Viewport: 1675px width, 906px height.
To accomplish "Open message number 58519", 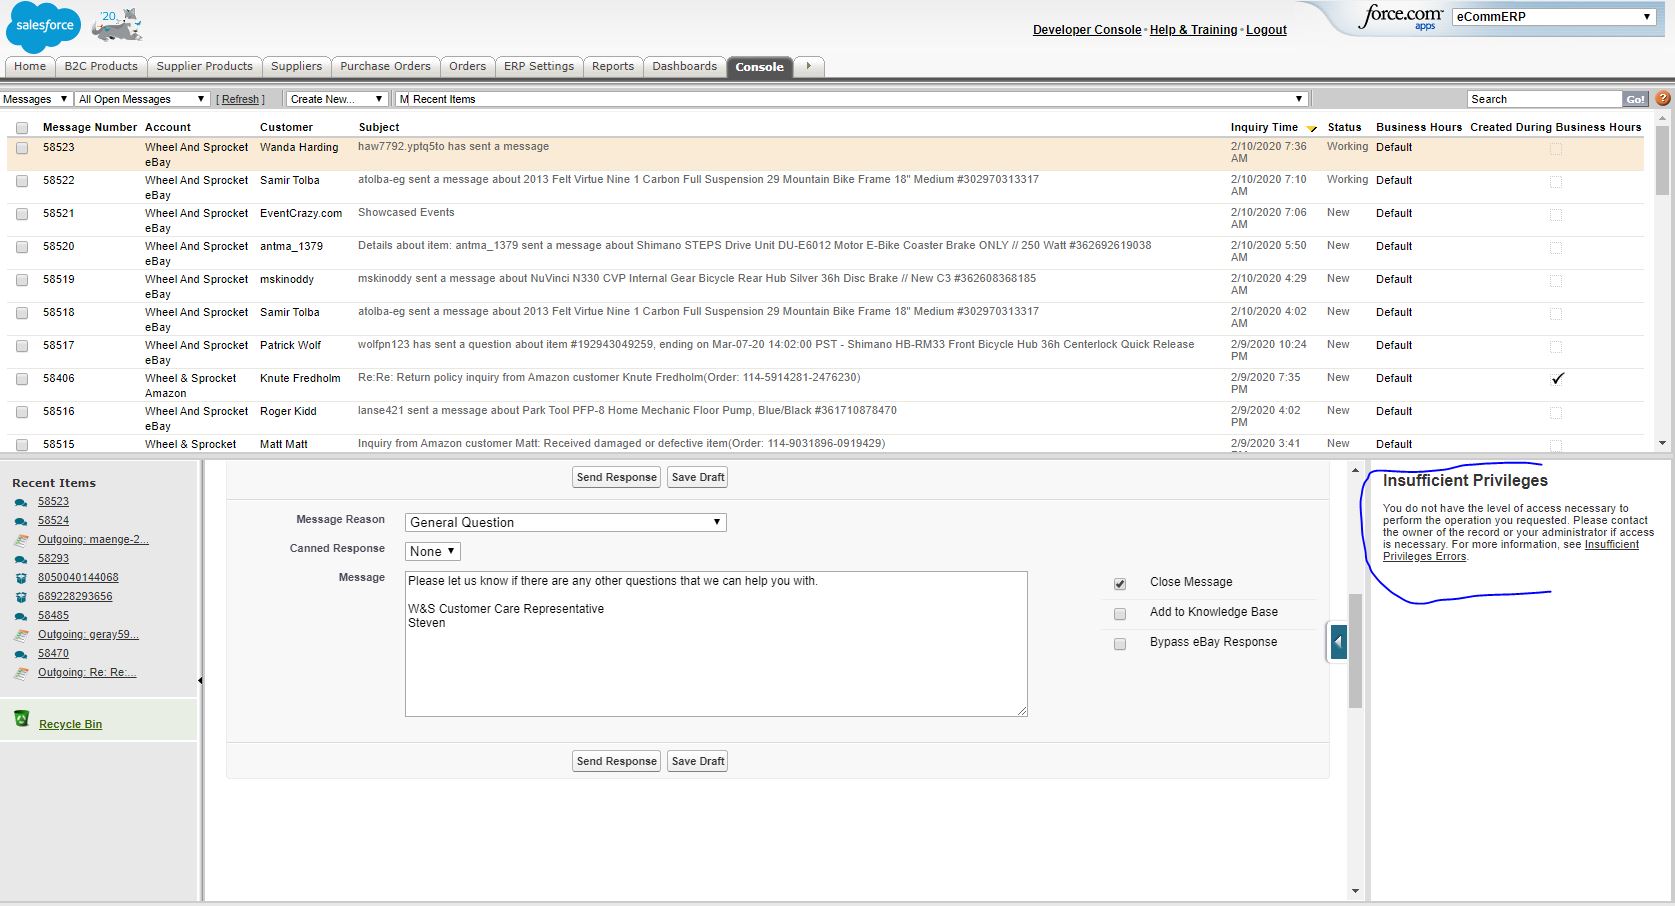I will [x=58, y=279].
